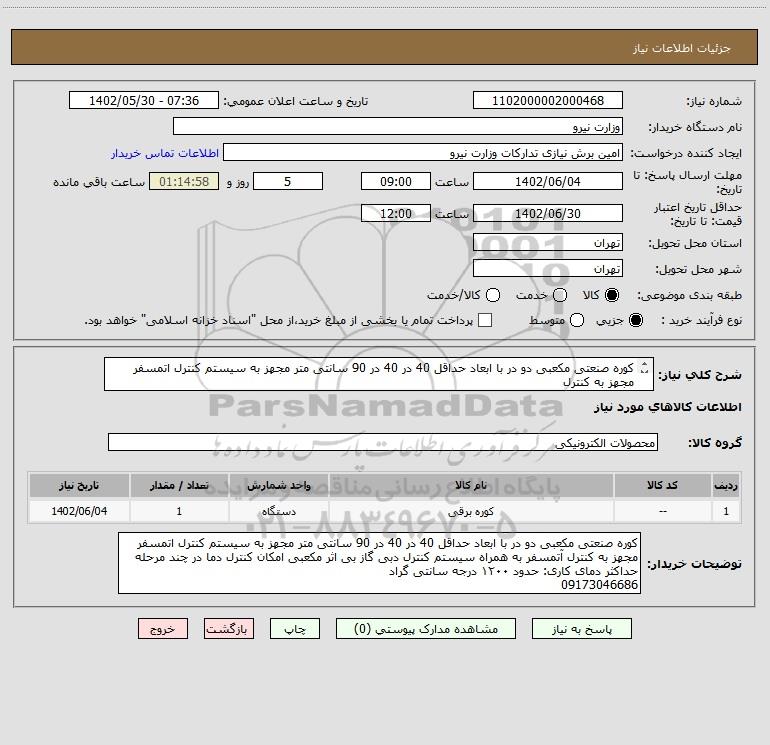Screen dimensions: 770x745
Task: Select the متوسط purchase type radio
Action: click(x=577, y=320)
